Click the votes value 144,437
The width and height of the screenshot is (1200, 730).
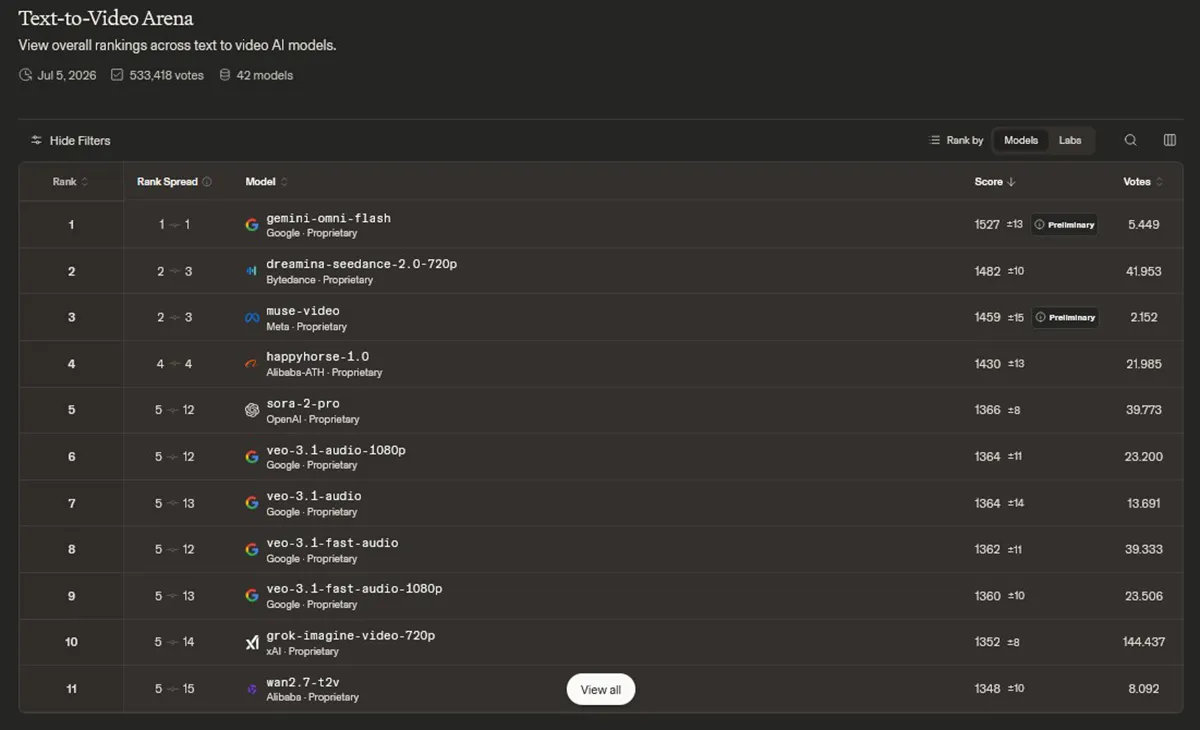point(1144,642)
